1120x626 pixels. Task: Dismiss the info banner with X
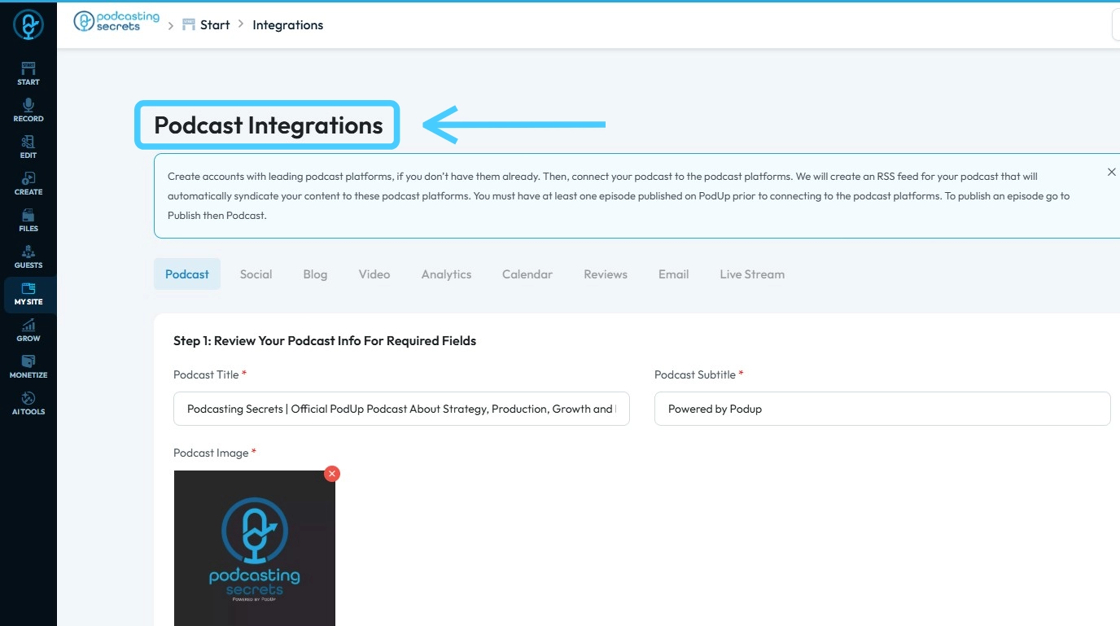1111,172
